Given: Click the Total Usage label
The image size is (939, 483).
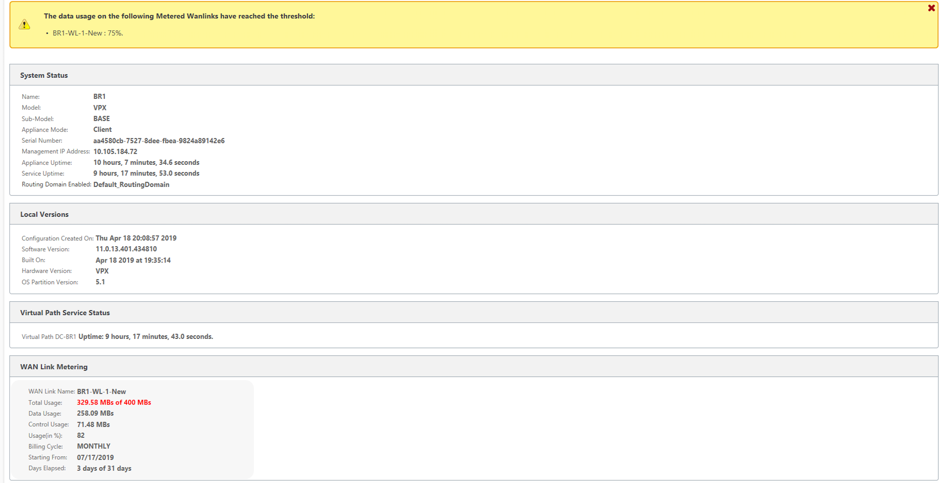Looking at the screenshot, I should [x=45, y=403].
